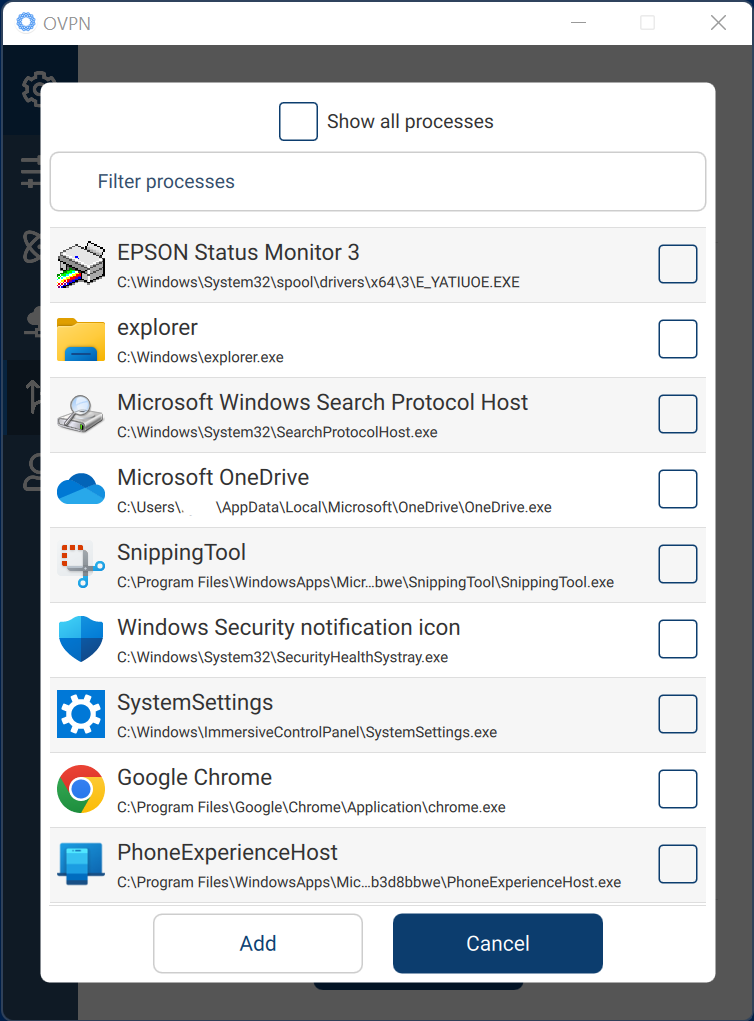Click the Google Chrome name text
The image size is (754, 1021).
point(195,777)
